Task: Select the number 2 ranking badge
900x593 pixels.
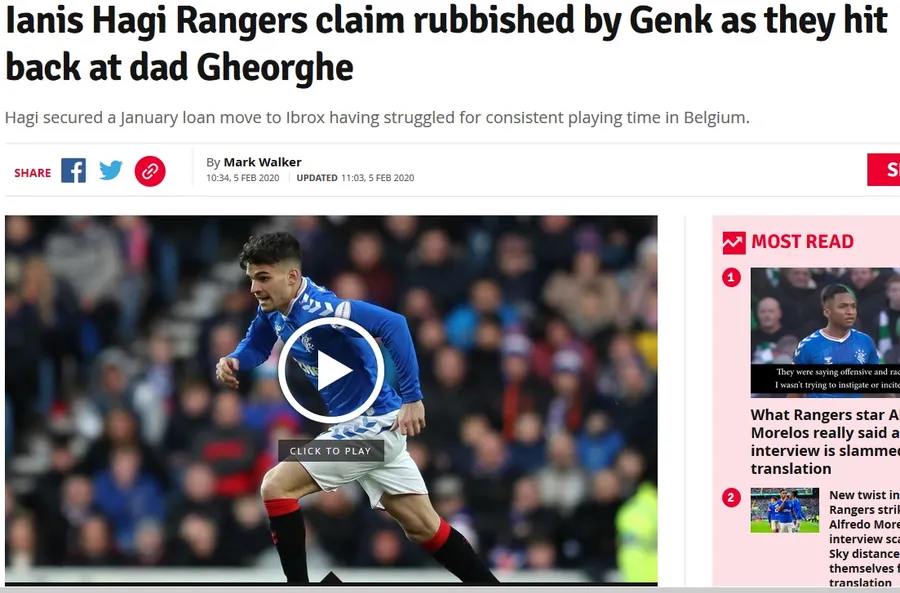Action: pyautogui.click(x=731, y=497)
